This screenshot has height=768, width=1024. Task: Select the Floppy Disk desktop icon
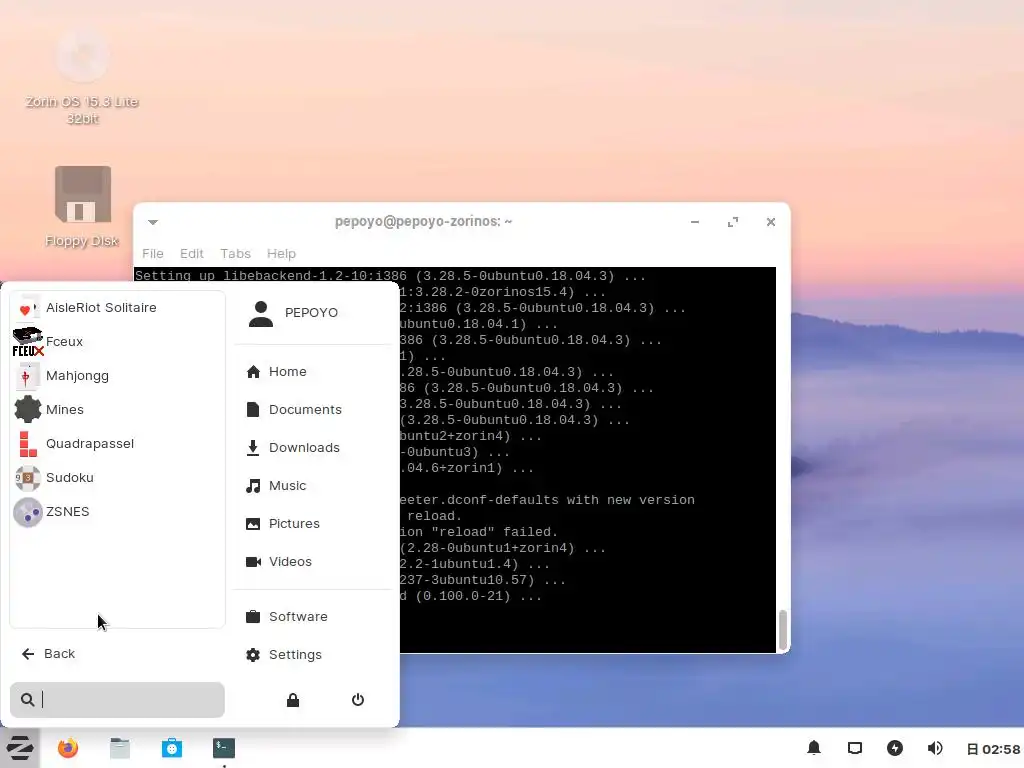[82, 207]
